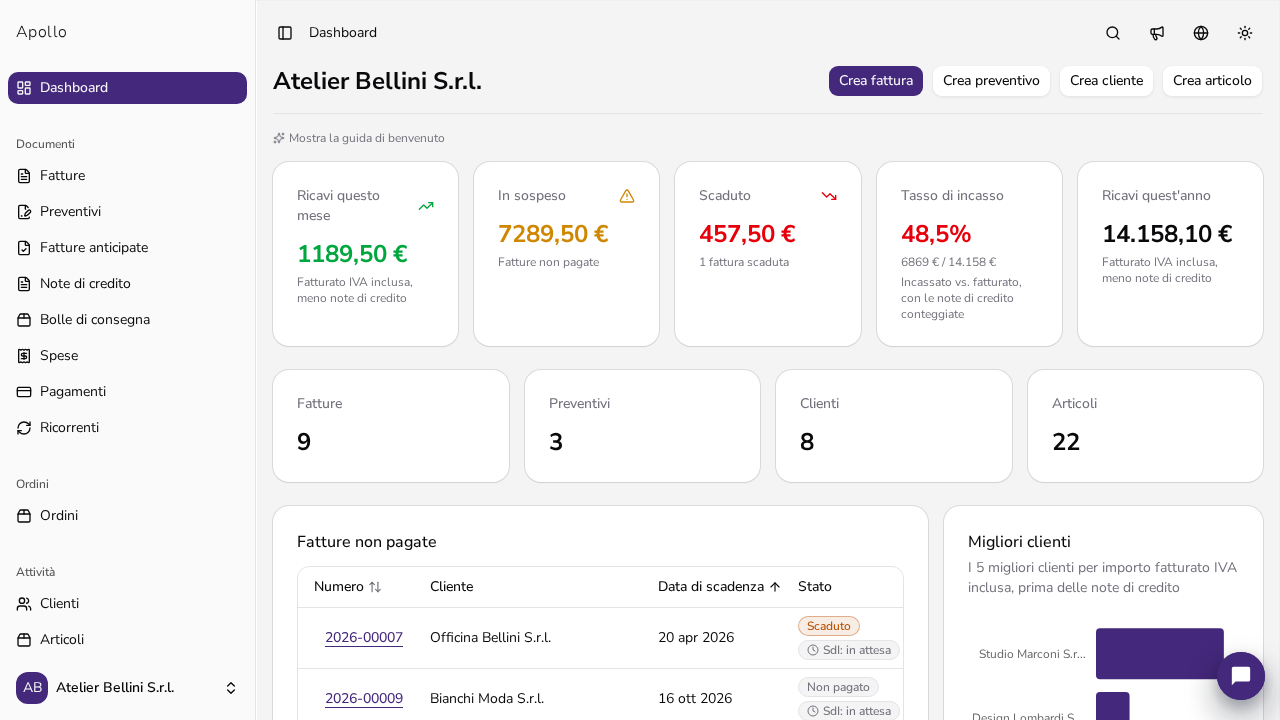
Task: Expand the Atelier Bellini S.r.l. company switcher
Action: (x=127, y=688)
